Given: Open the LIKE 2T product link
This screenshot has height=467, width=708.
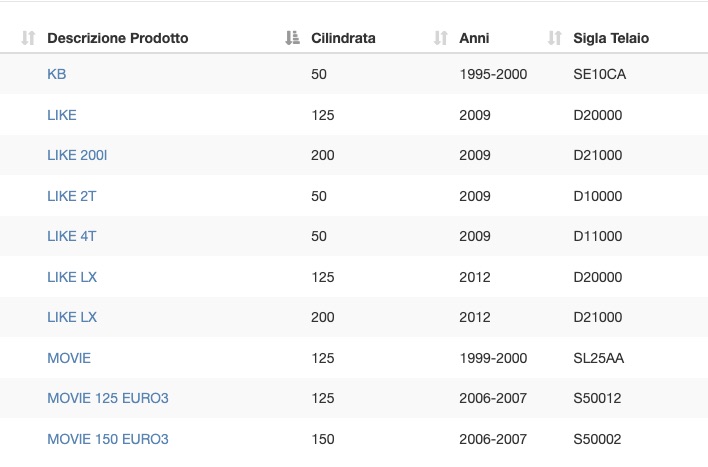Looking at the screenshot, I should click(x=71, y=196).
